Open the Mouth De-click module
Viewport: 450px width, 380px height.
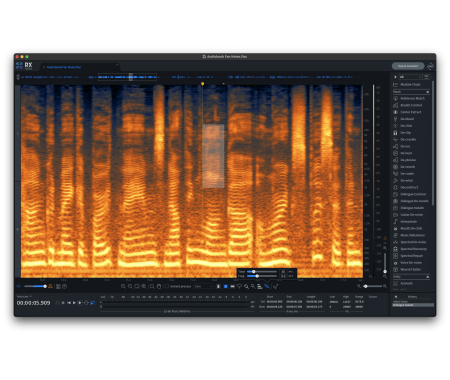coord(412,228)
